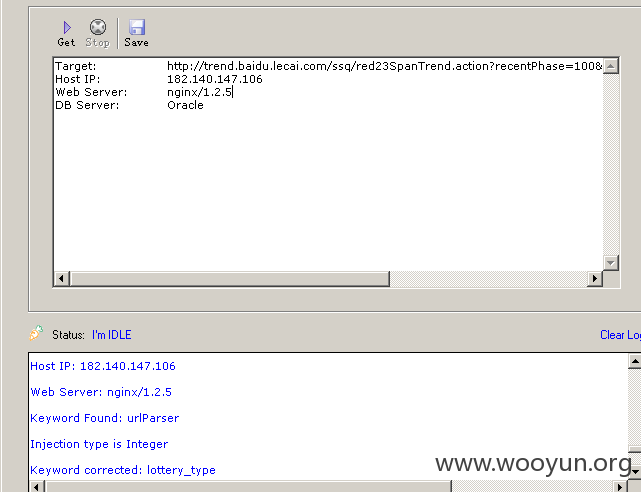
Task: Click the log line 'Keyword corrected: lottery_type'
Action: [x=123, y=470]
